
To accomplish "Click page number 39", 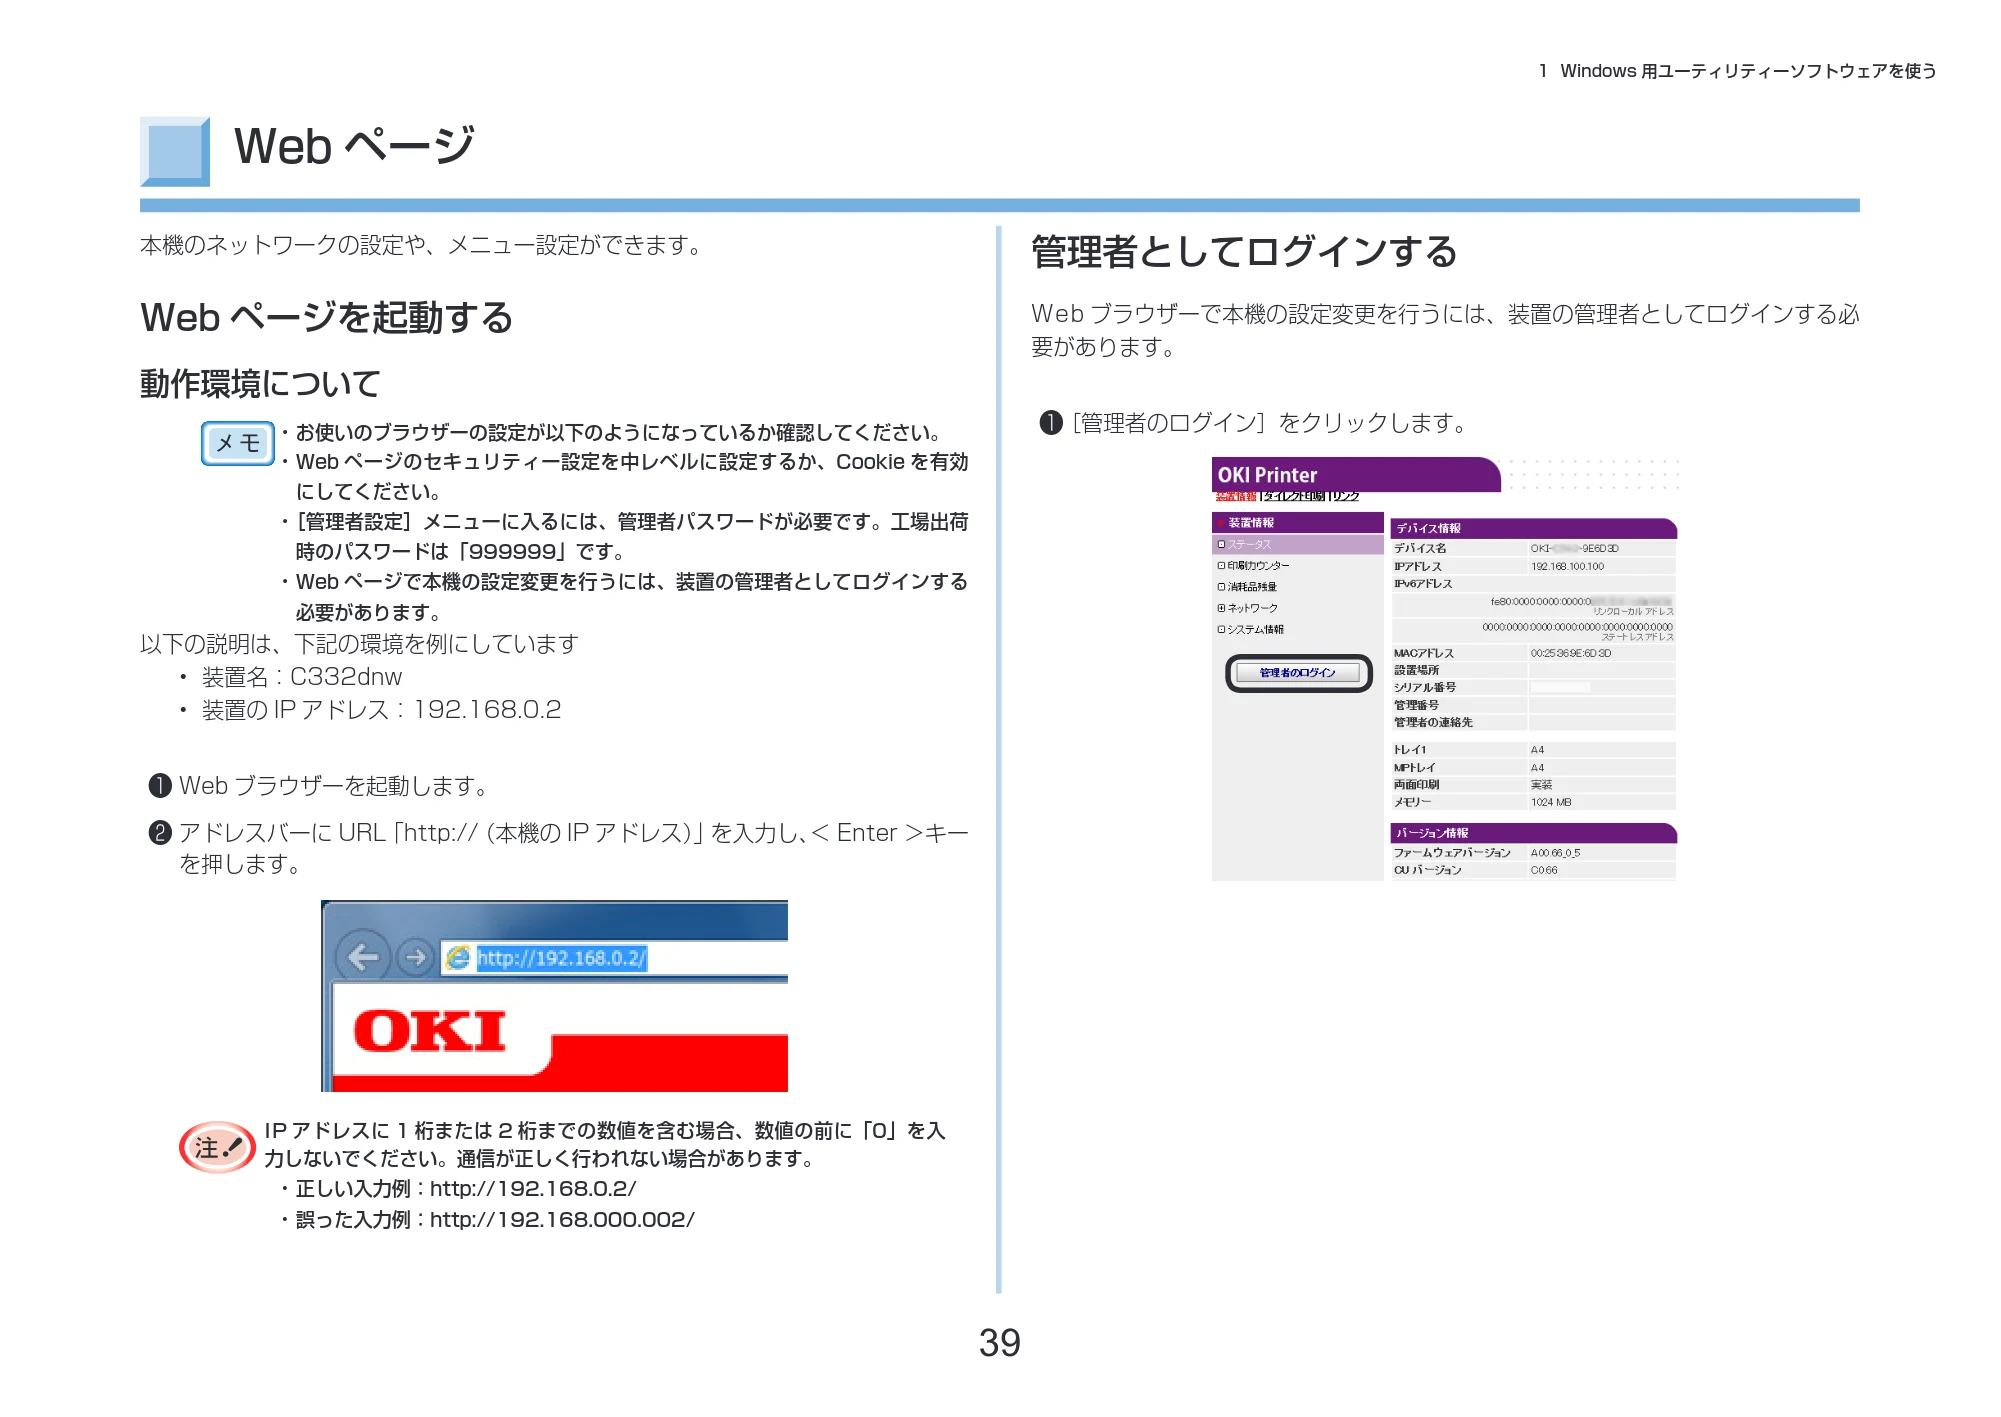I will click(x=999, y=1343).
